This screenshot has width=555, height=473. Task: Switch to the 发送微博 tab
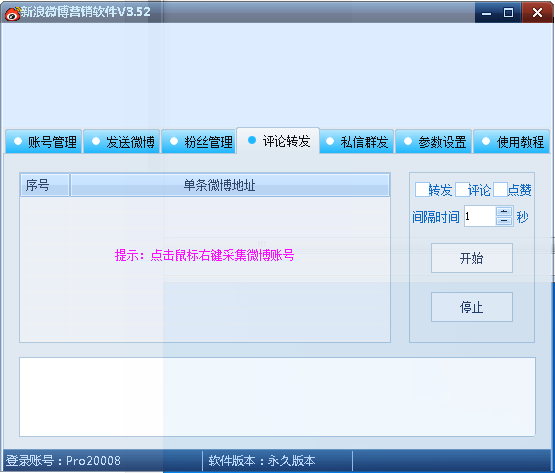click(122, 142)
